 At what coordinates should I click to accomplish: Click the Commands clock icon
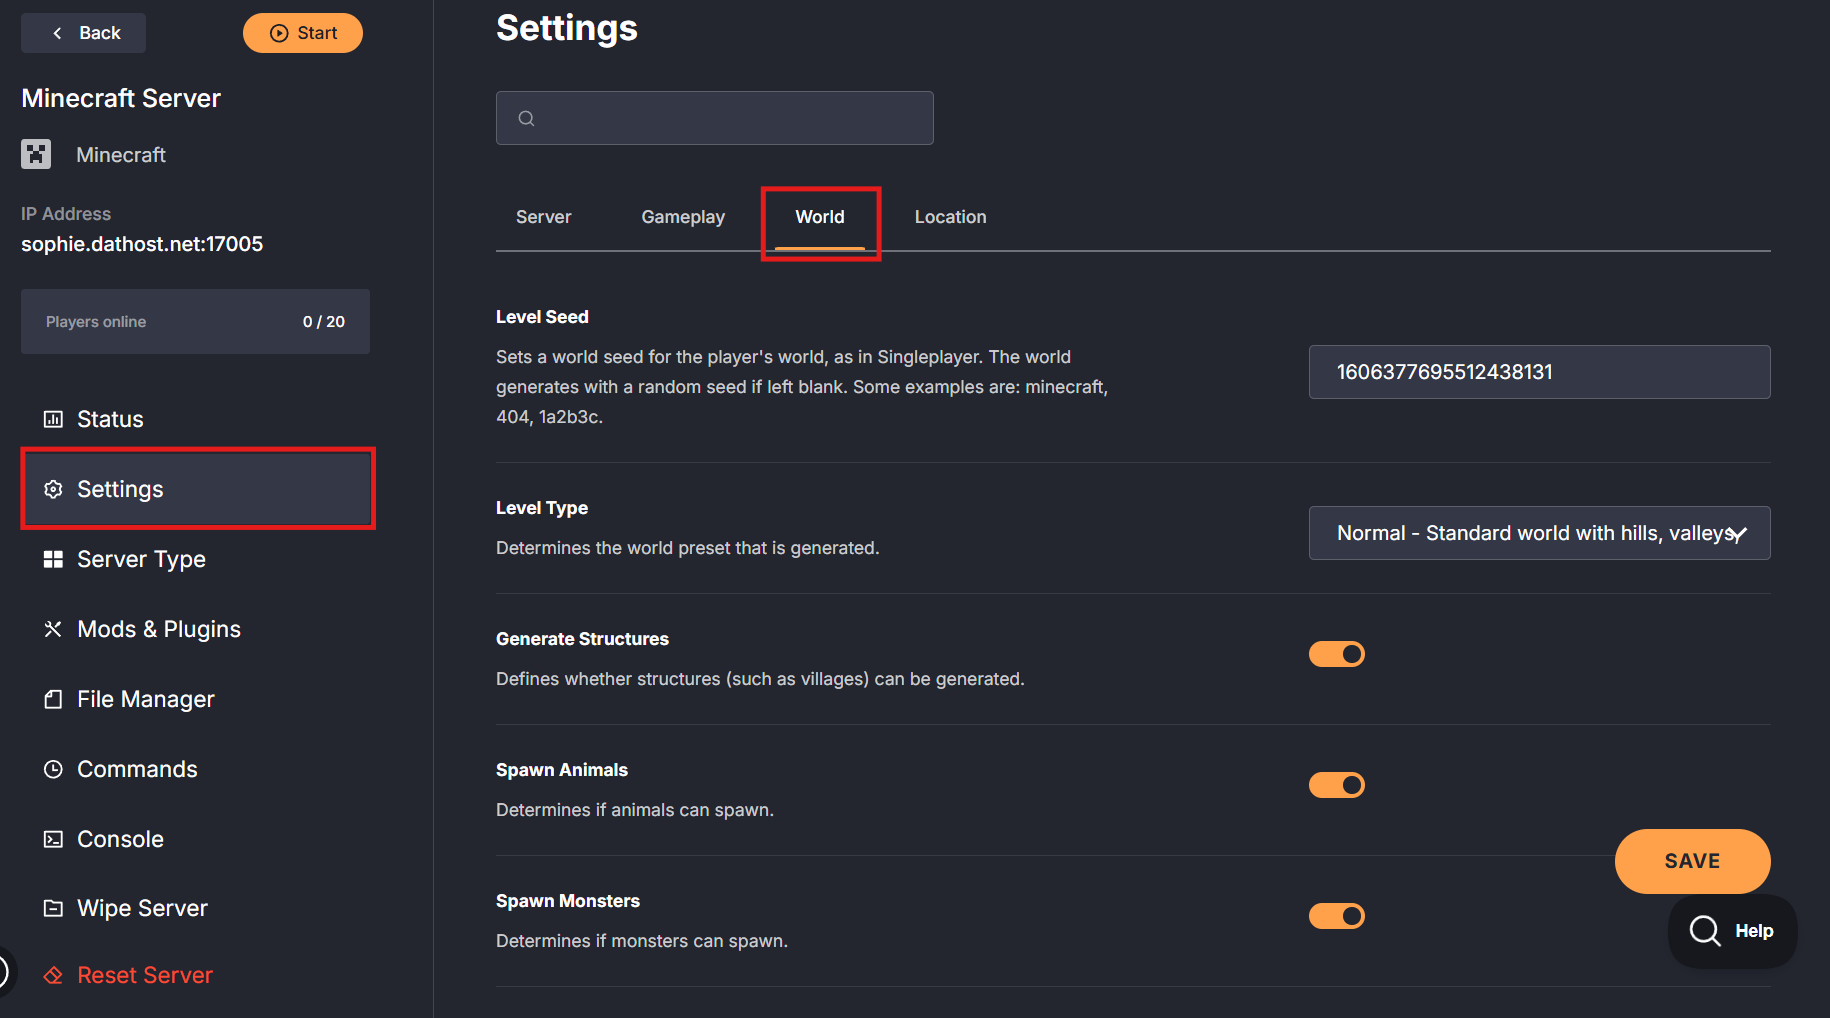[53, 769]
